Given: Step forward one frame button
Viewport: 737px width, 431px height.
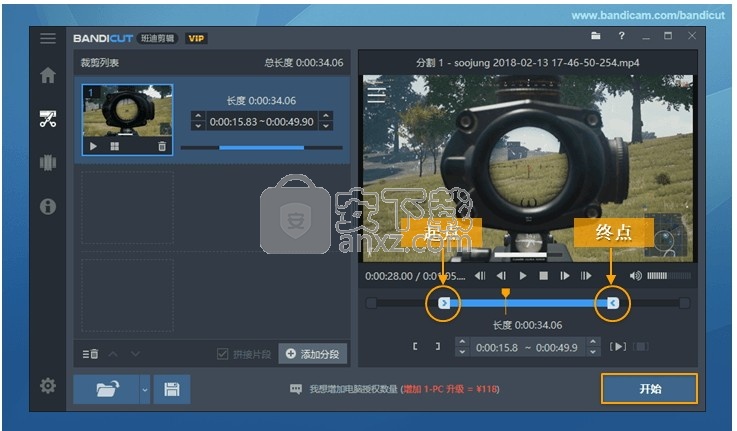Looking at the screenshot, I should [x=565, y=276].
